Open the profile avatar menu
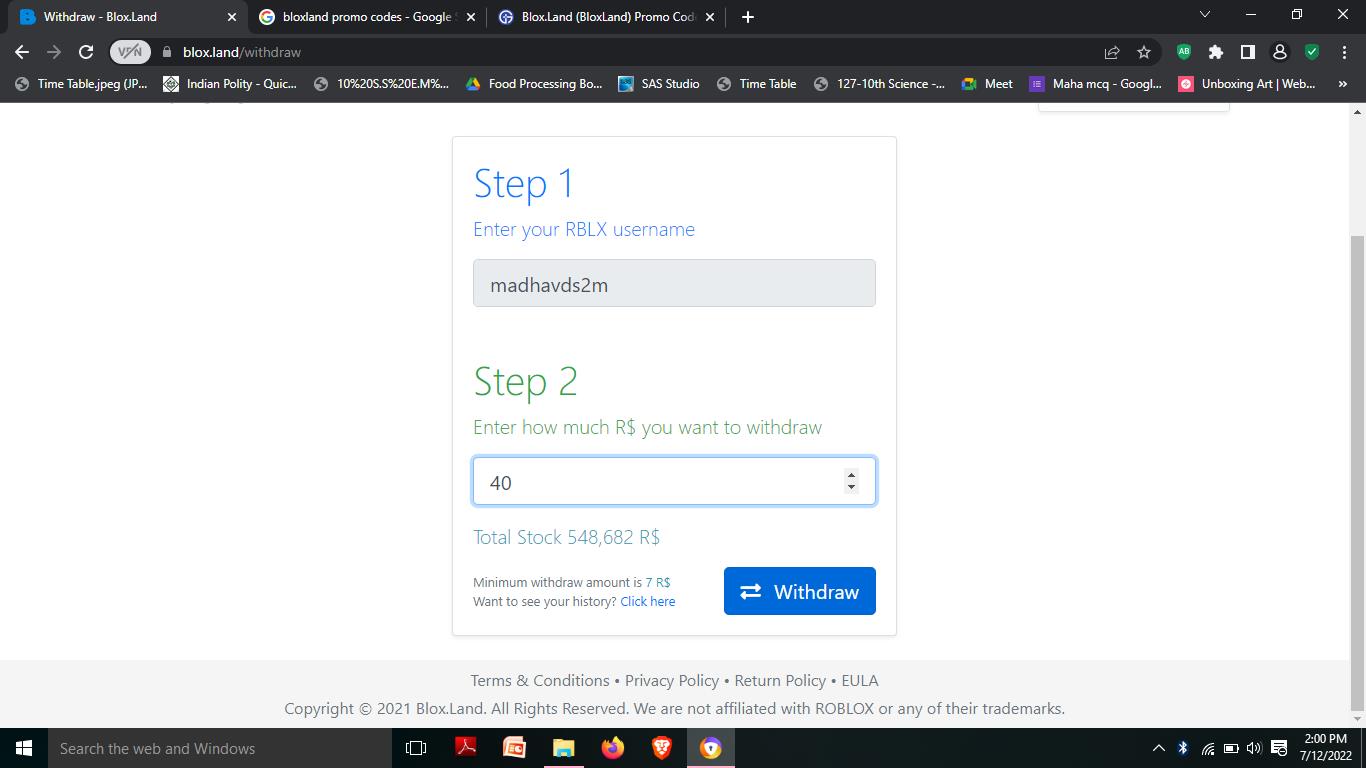This screenshot has height=768, width=1366. [x=1280, y=52]
